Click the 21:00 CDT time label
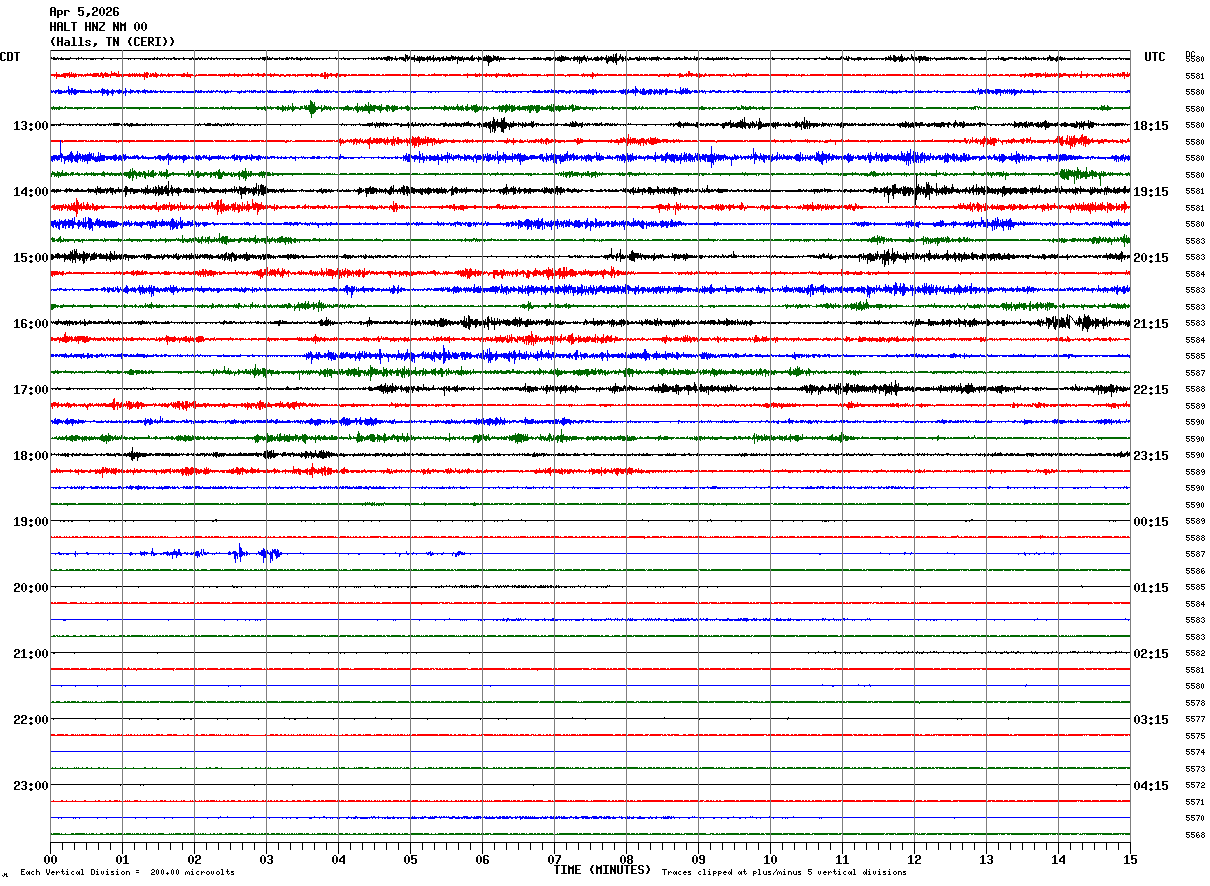 click(30, 654)
